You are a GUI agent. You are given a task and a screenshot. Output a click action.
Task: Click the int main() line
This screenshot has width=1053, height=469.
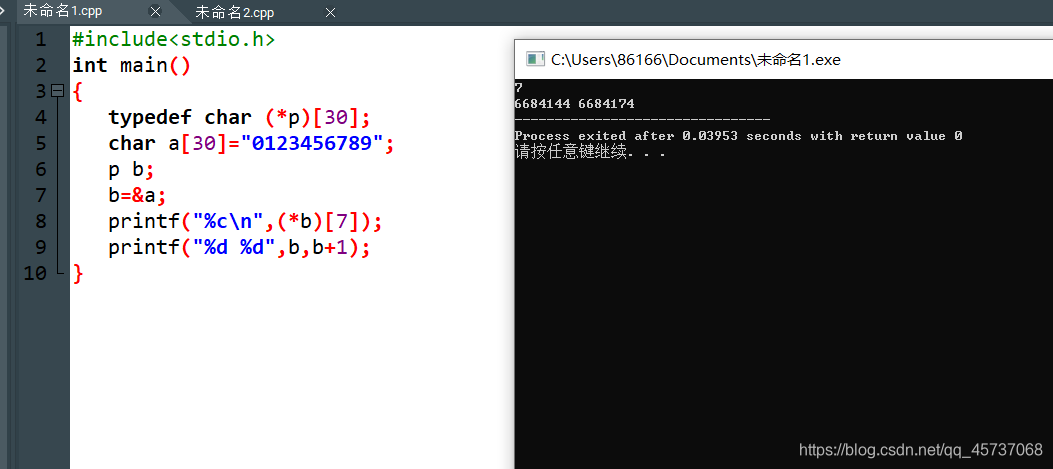coord(132,66)
